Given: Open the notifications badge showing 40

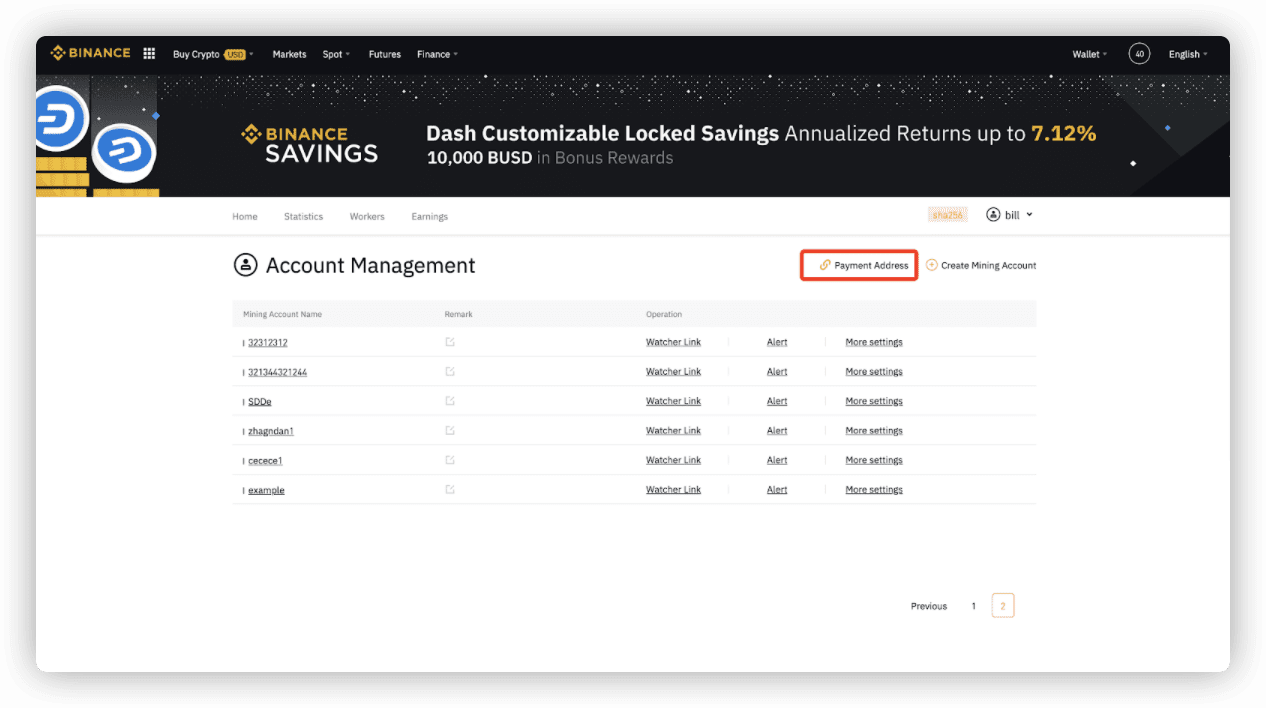Looking at the screenshot, I should click(1139, 54).
